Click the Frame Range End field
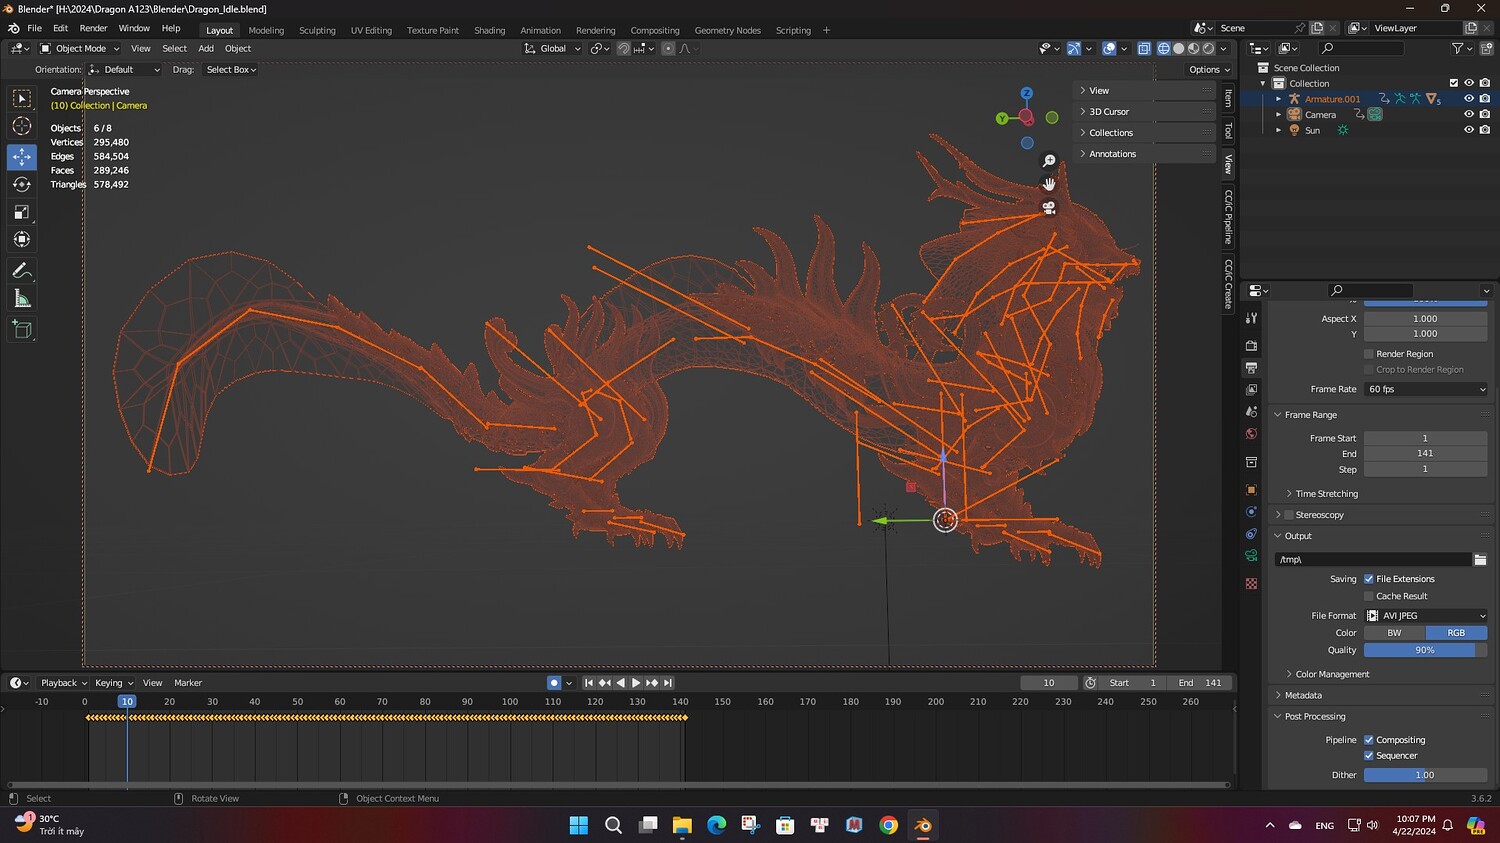Image resolution: width=1500 pixels, height=843 pixels. [1425, 453]
